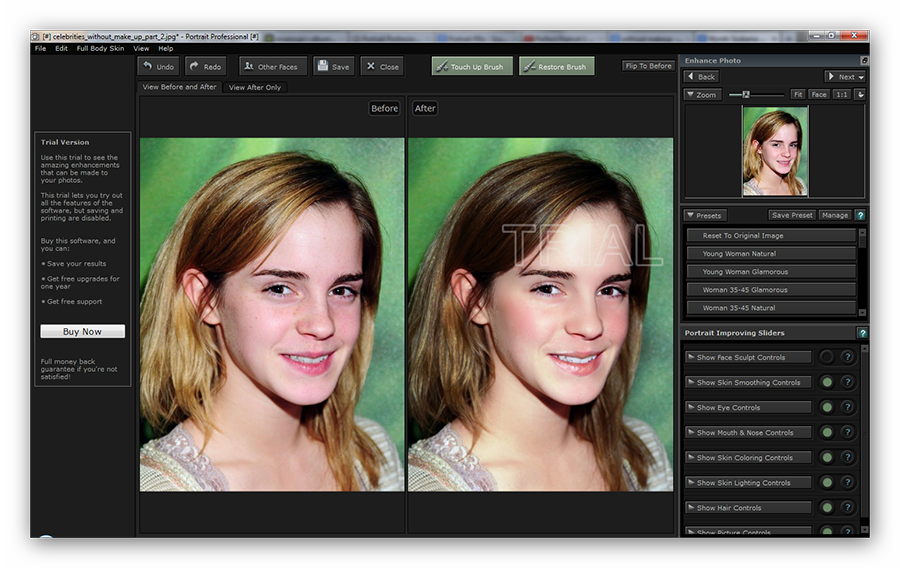Toggle Mouth & Nose Controls off
Image resolution: width=900 pixels, height=568 pixels.
pyautogui.click(x=827, y=432)
